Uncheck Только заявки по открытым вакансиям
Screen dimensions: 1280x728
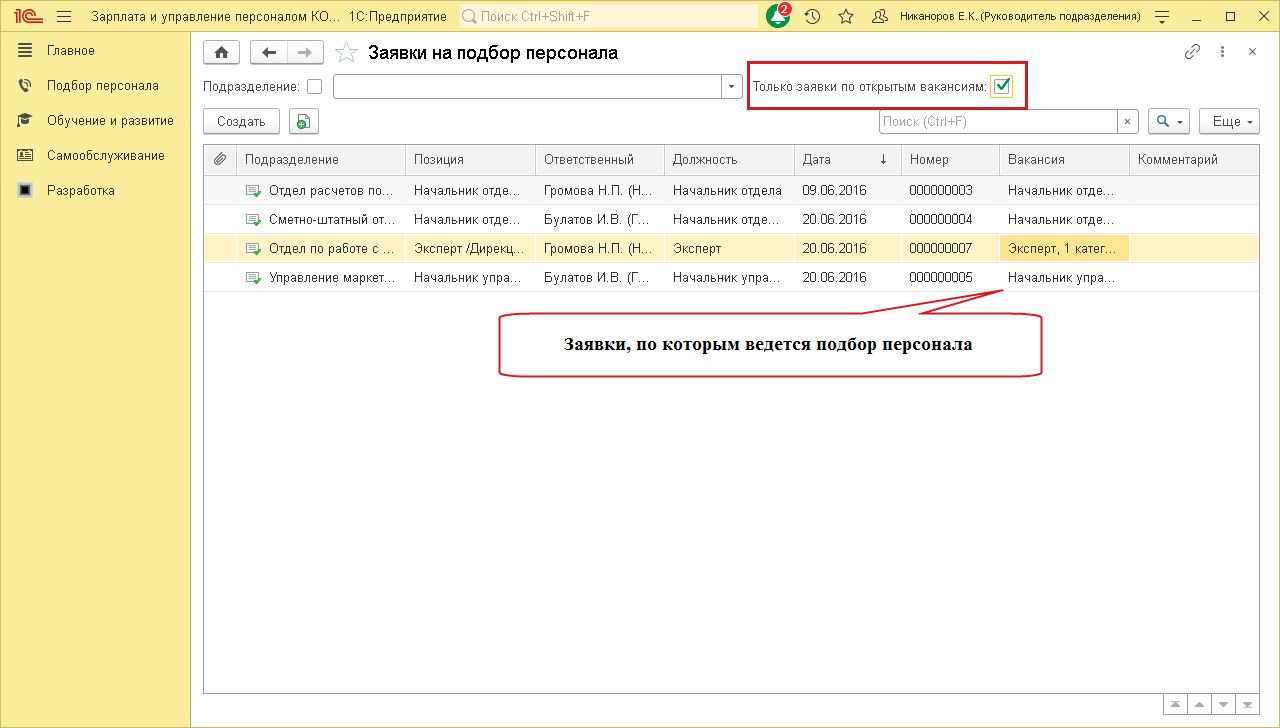pos(1001,87)
